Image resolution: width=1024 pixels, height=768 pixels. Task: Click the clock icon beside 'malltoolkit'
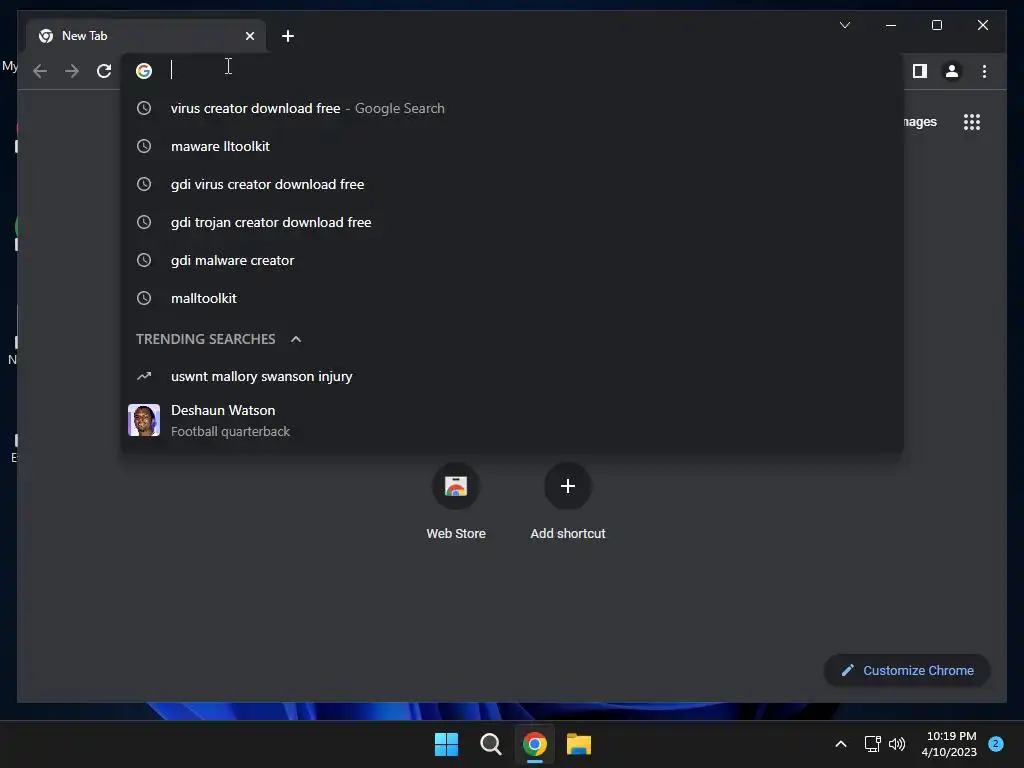click(144, 298)
